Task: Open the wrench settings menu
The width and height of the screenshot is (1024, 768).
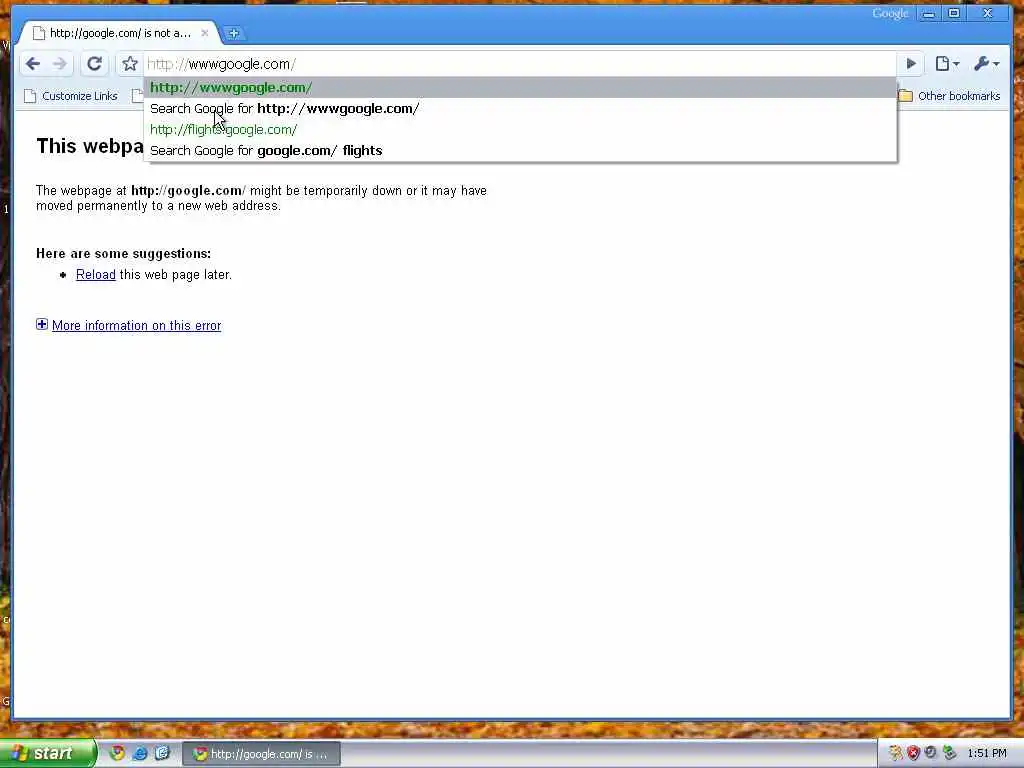Action: 986,63
